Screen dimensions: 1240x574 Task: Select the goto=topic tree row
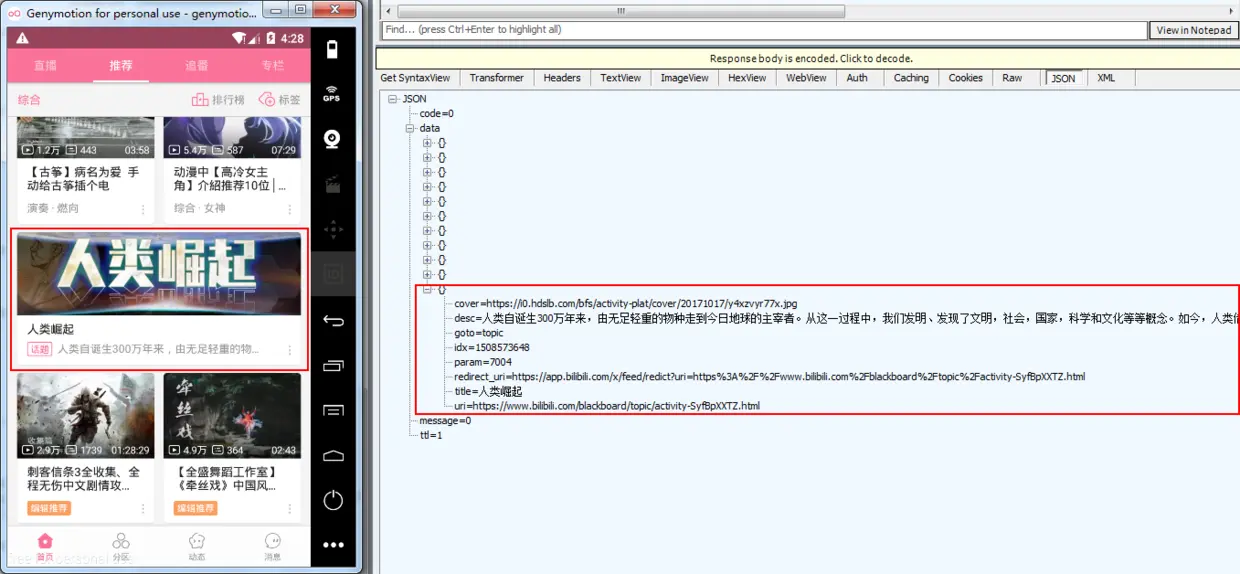pos(478,333)
